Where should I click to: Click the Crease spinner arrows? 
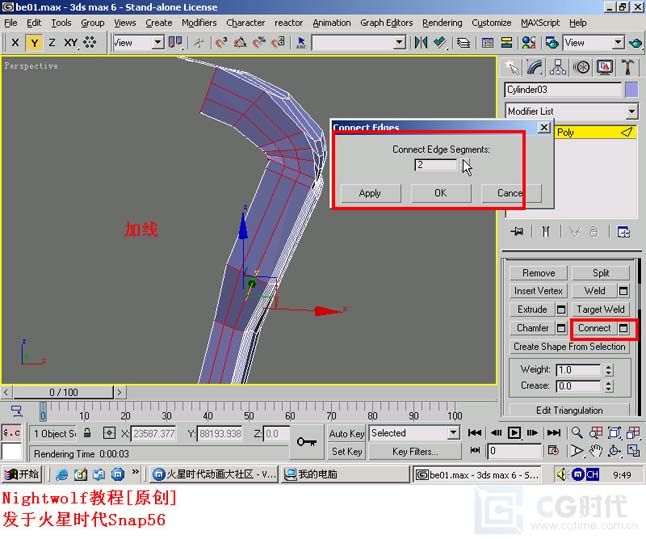tap(609, 386)
